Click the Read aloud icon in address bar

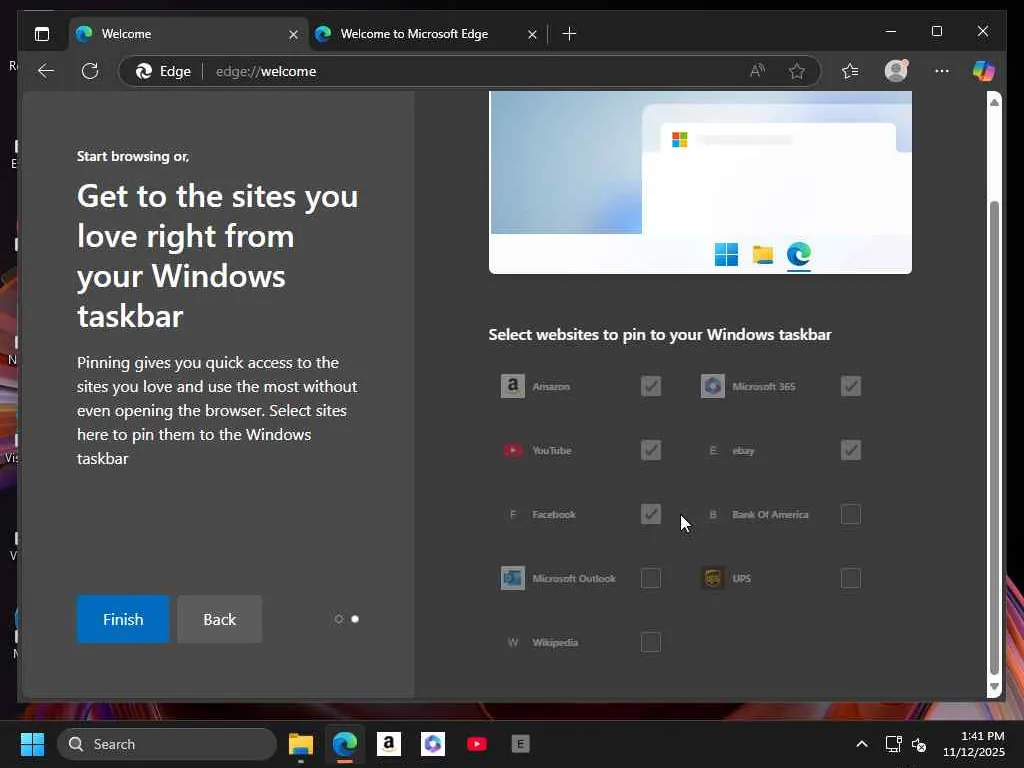tap(758, 71)
